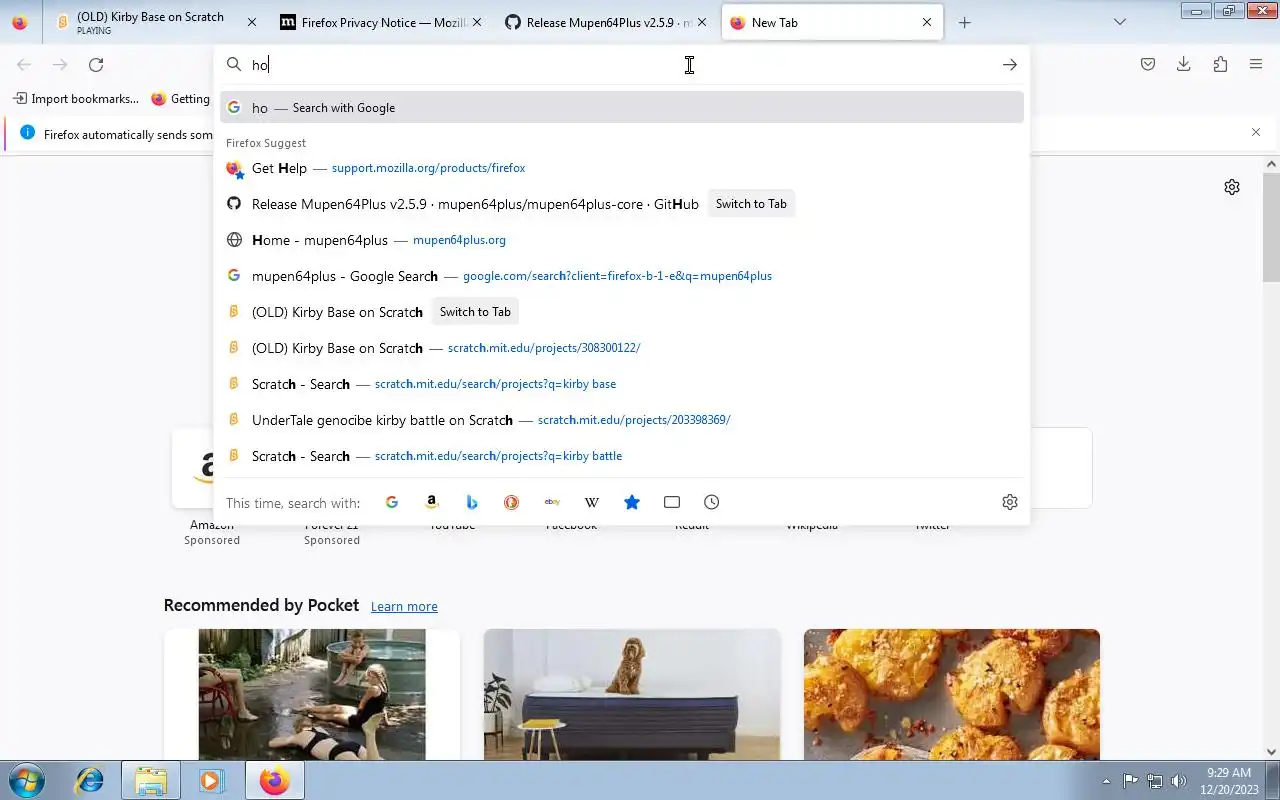Select Scratch Search kirby base suggestion
1280x800 pixels.
tap(622, 384)
